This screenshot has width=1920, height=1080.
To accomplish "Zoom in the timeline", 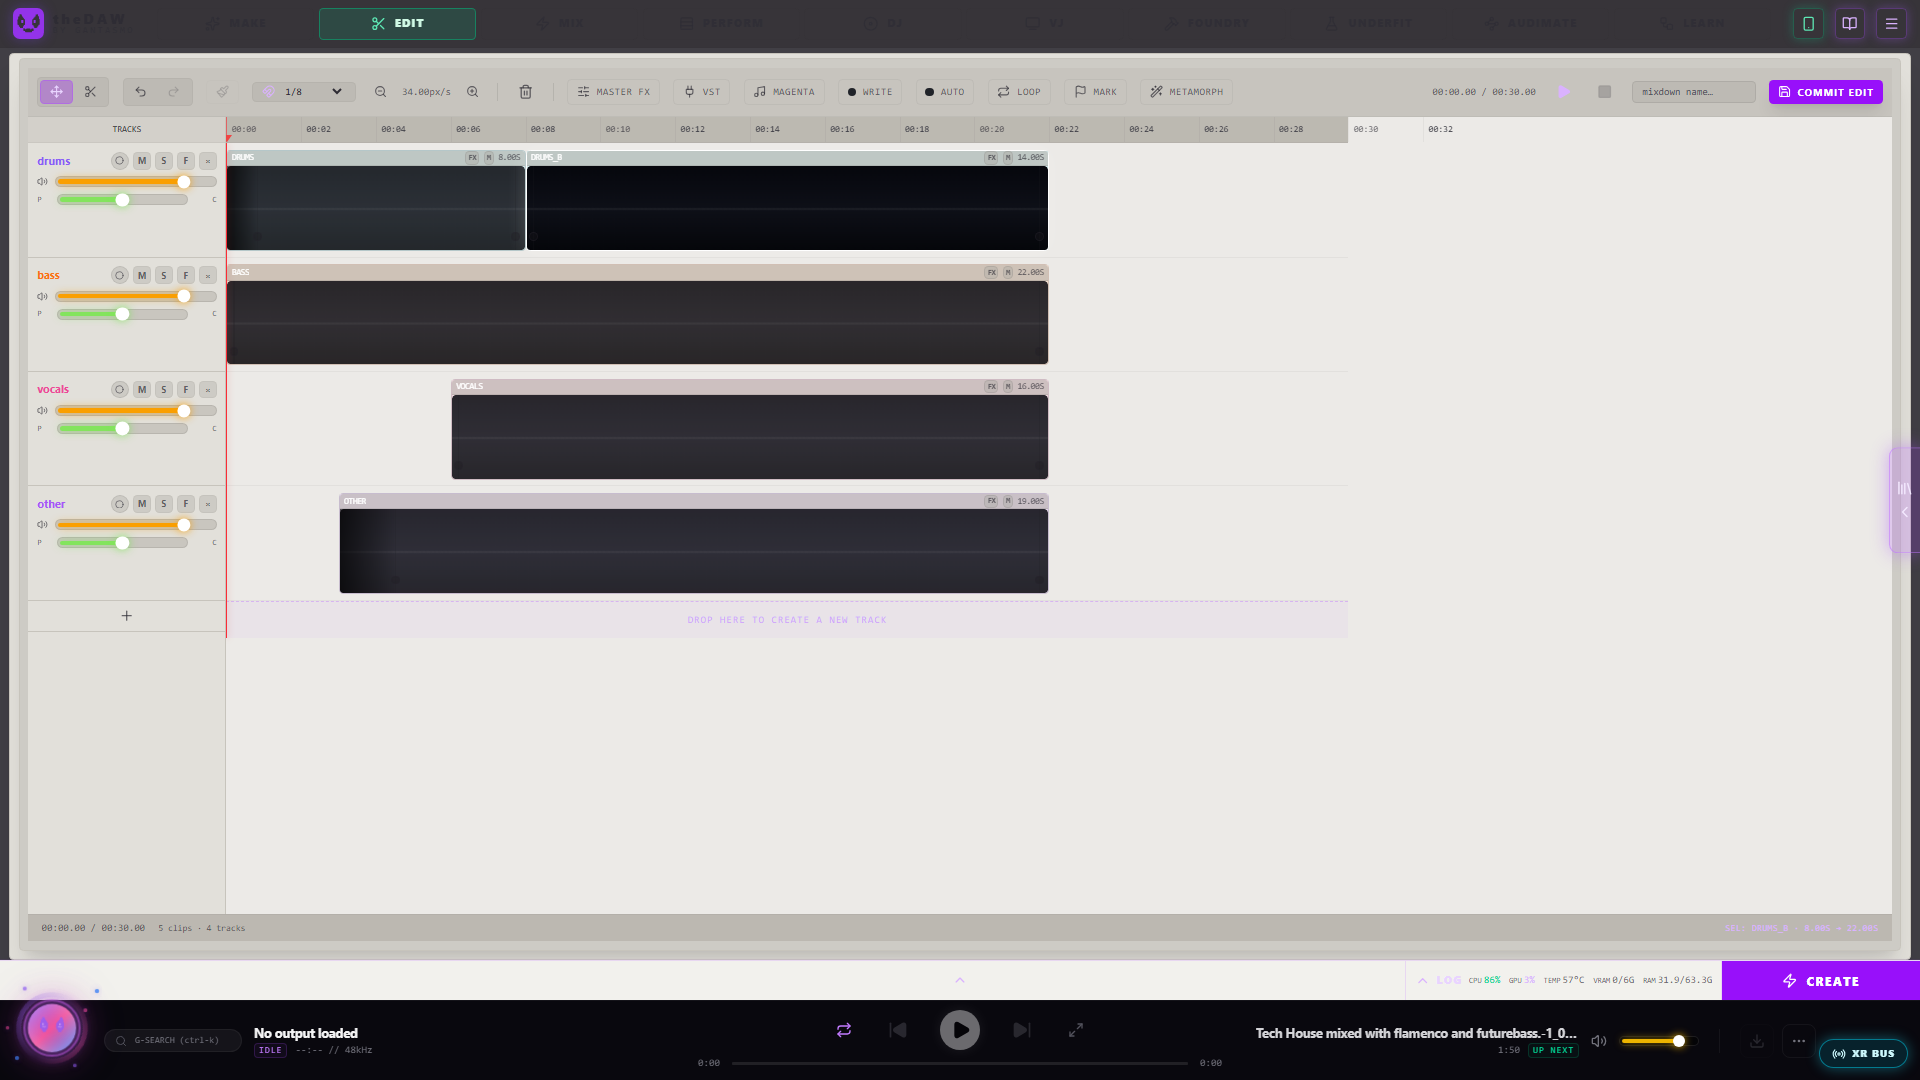I will coord(473,92).
